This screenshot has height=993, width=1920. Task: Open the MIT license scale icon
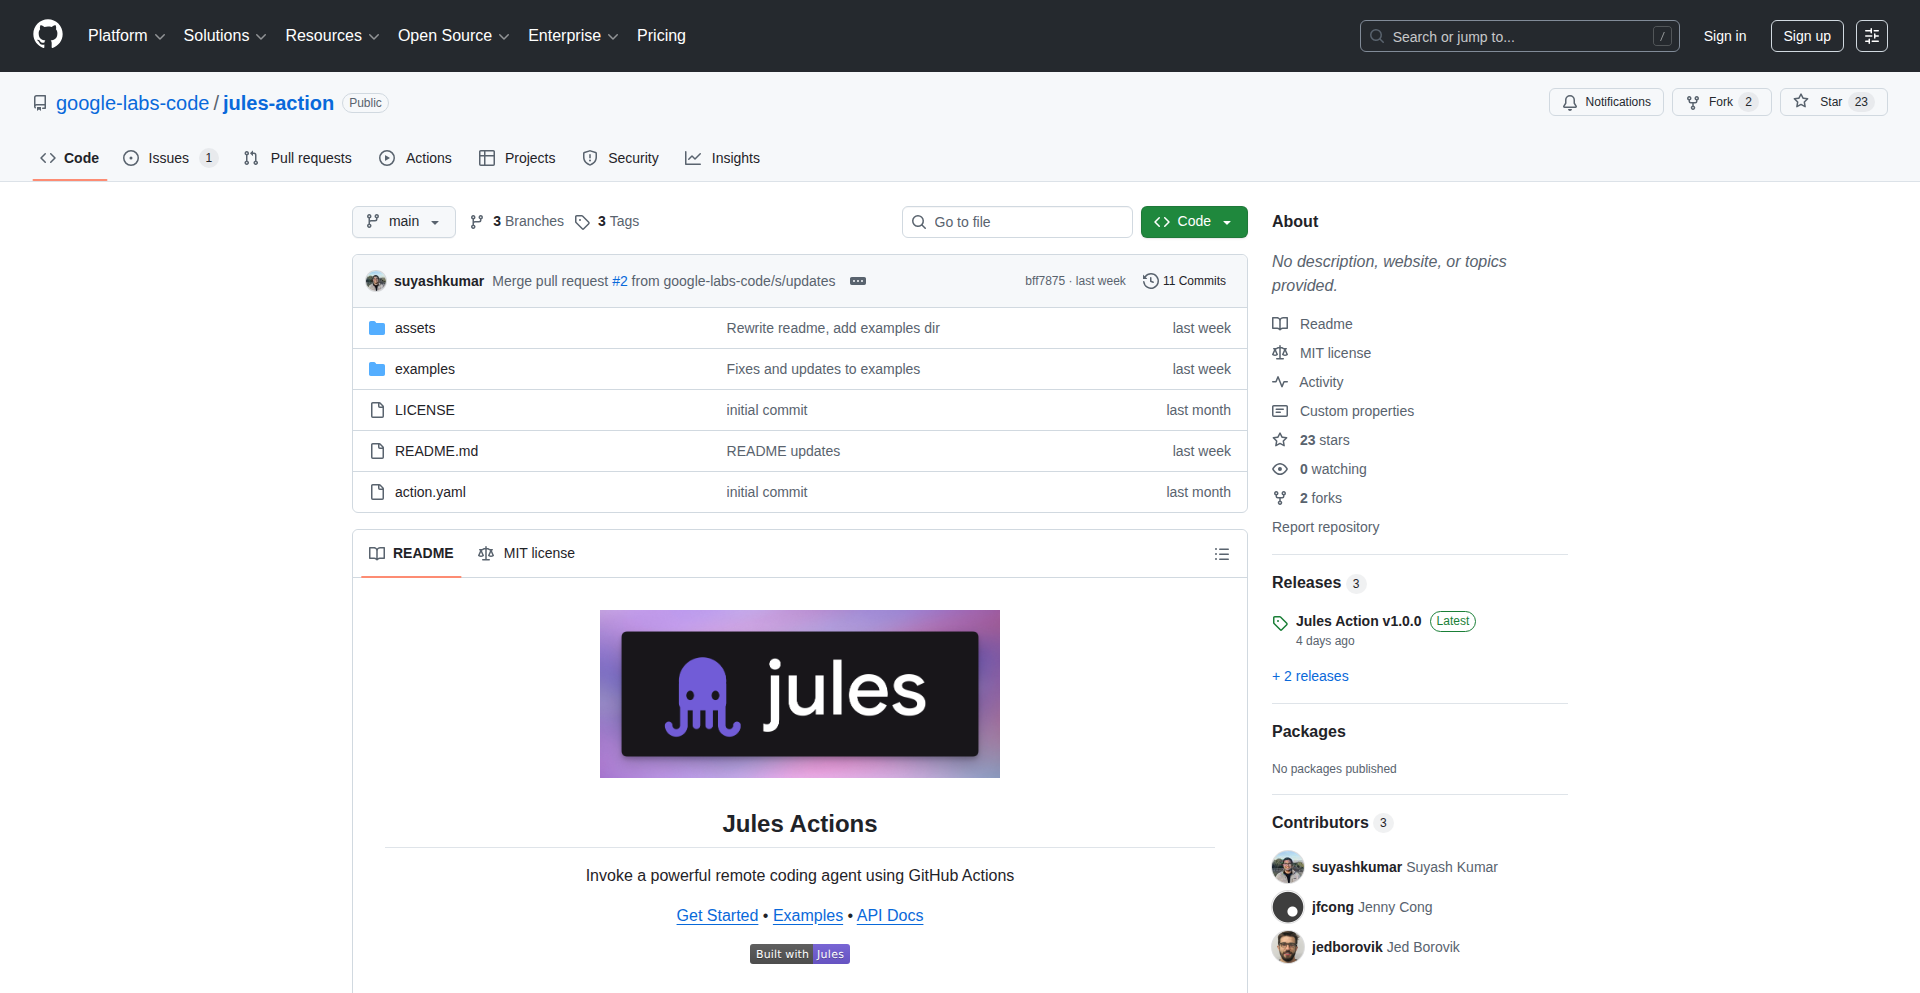[1280, 352]
